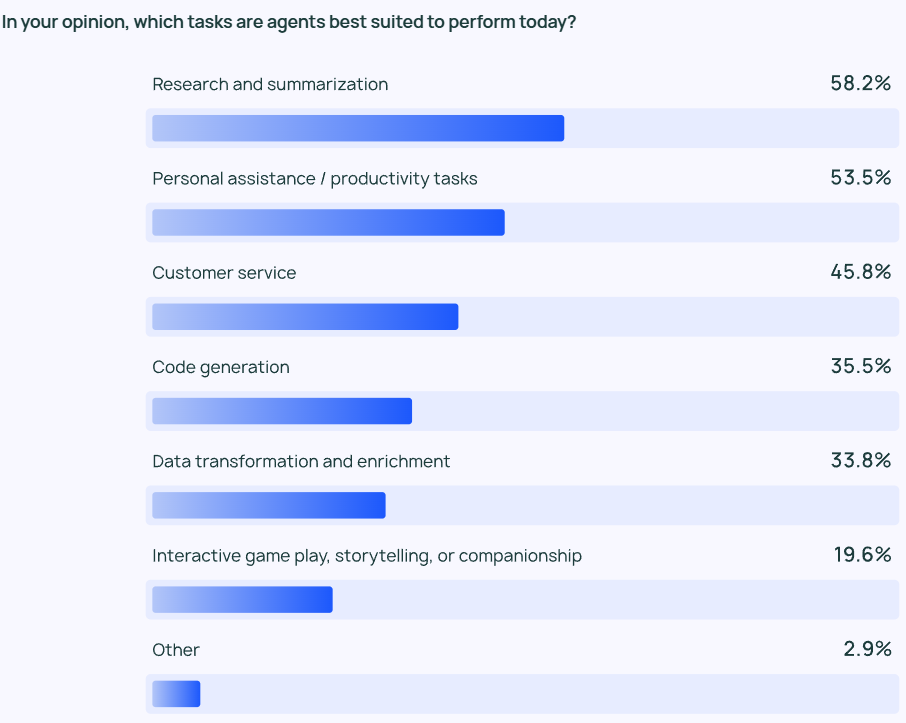The height and width of the screenshot is (723, 906).
Task: Select the Personal assistance / productivity tasks label
Action: 315,179
